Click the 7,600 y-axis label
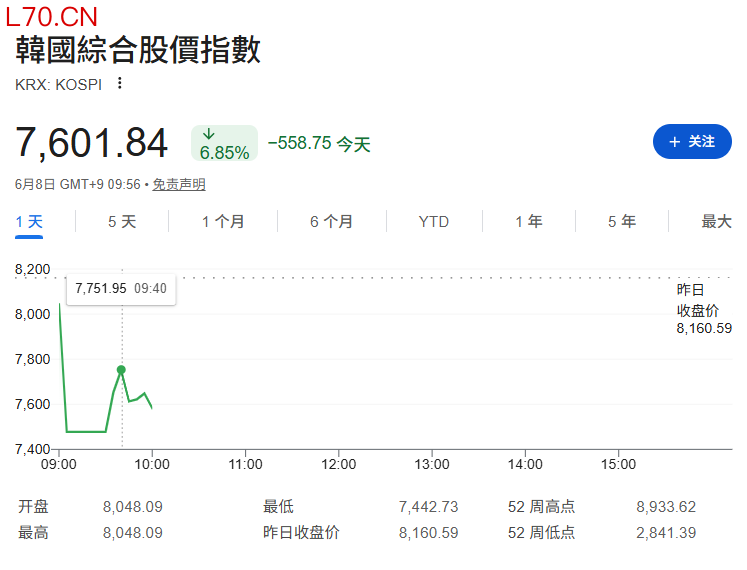747x570 pixels. [32, 404]
